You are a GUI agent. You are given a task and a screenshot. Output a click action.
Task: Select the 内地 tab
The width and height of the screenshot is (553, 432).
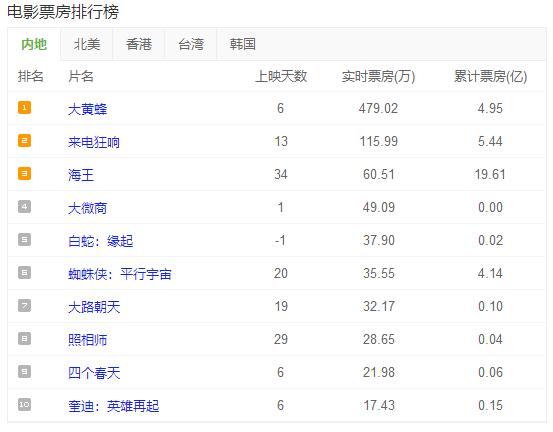[34, 44]
